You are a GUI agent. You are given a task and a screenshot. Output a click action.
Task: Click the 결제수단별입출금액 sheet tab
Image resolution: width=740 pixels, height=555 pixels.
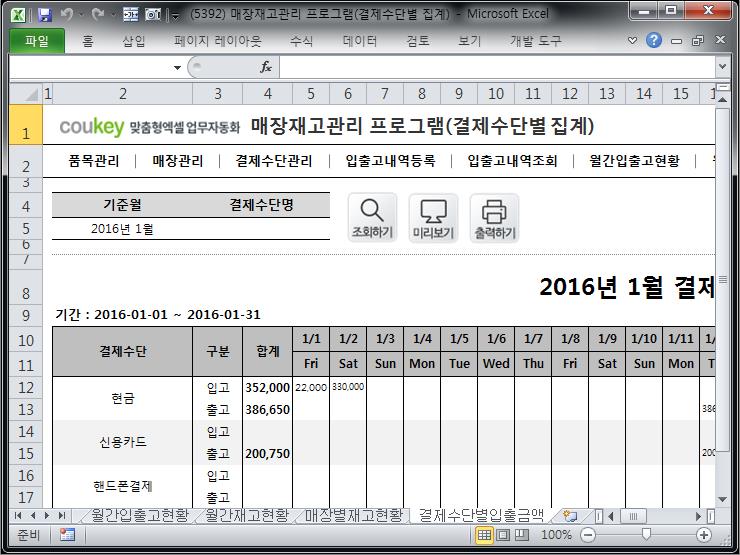pos(481,515)
